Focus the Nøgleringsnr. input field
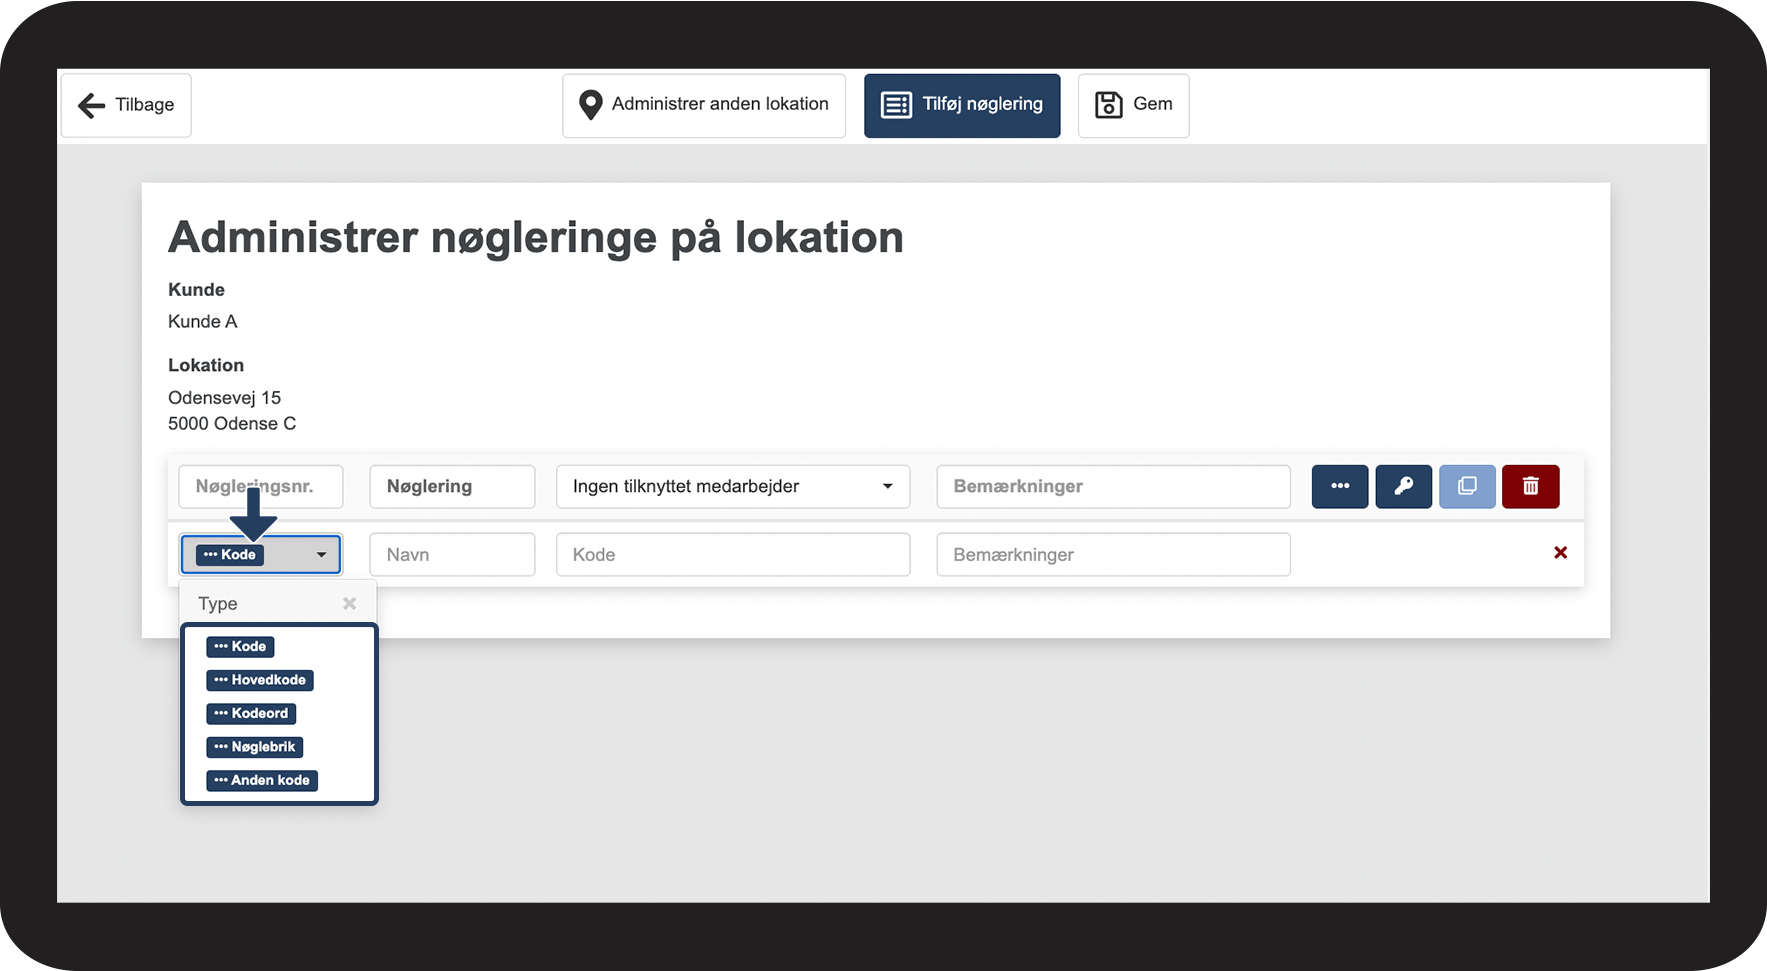The image size is (1767, 971). coord(261,487)
